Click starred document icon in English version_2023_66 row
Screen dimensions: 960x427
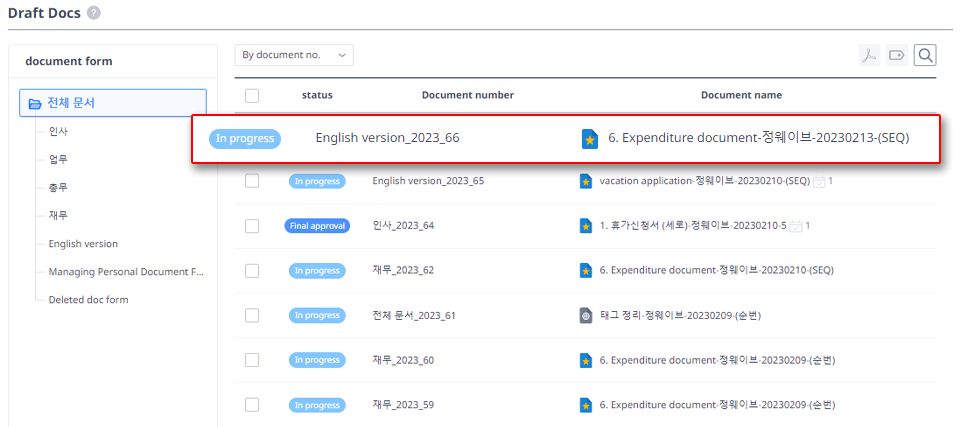click(590, 139)
